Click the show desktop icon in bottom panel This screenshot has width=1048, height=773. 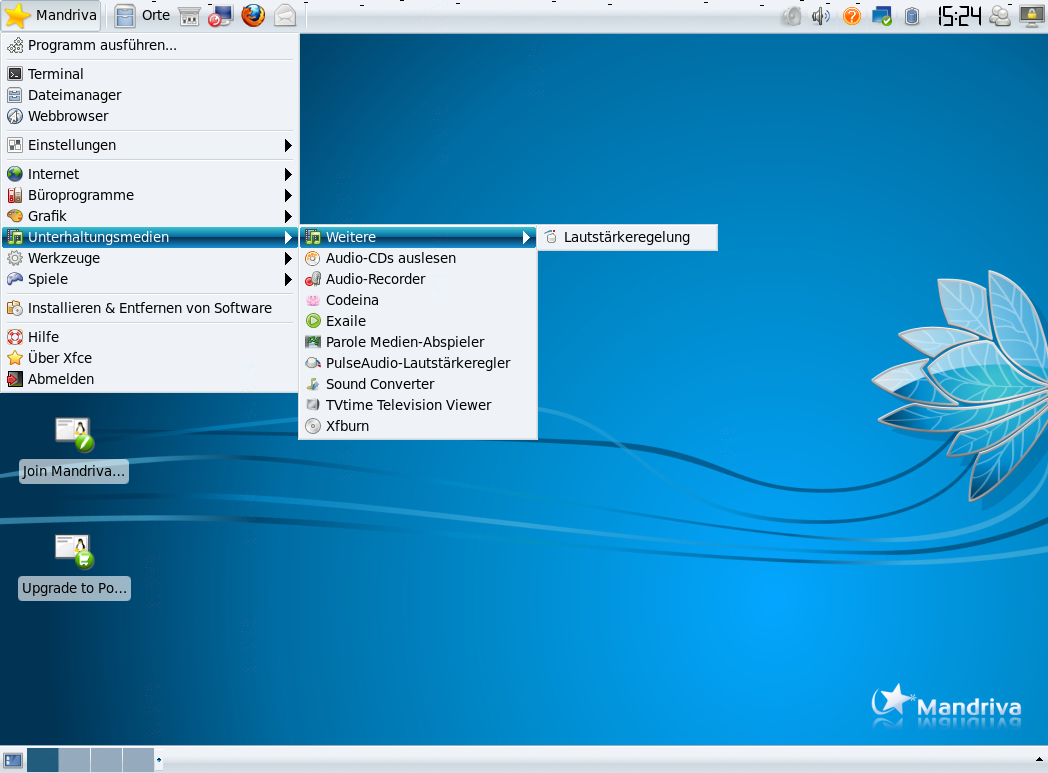point(13,760)
